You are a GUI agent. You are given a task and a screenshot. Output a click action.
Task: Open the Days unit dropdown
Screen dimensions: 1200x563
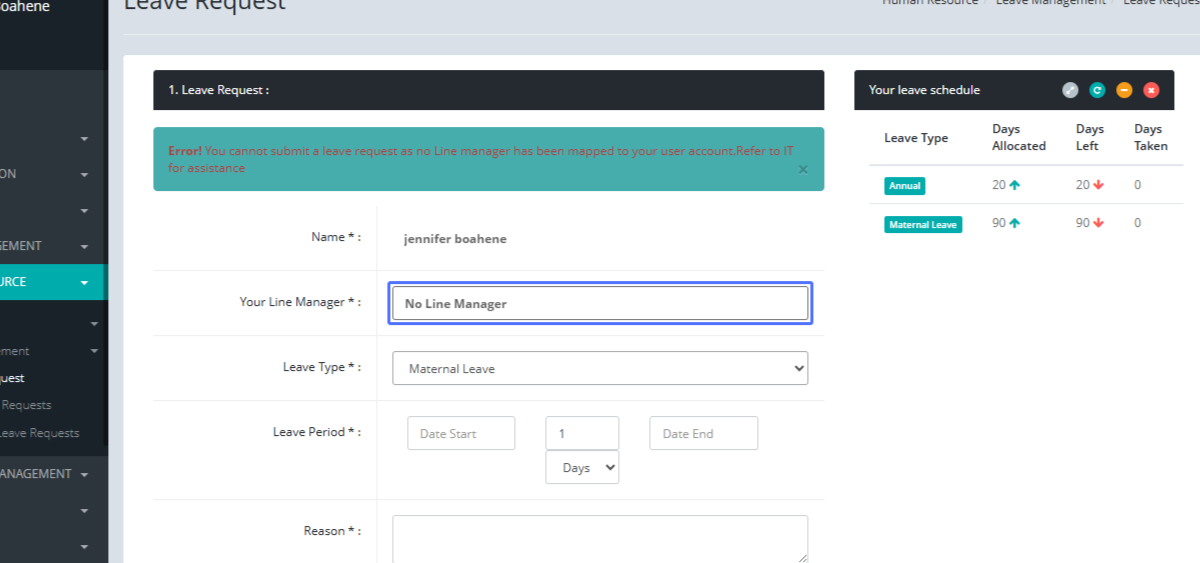(x=582, y=467)
